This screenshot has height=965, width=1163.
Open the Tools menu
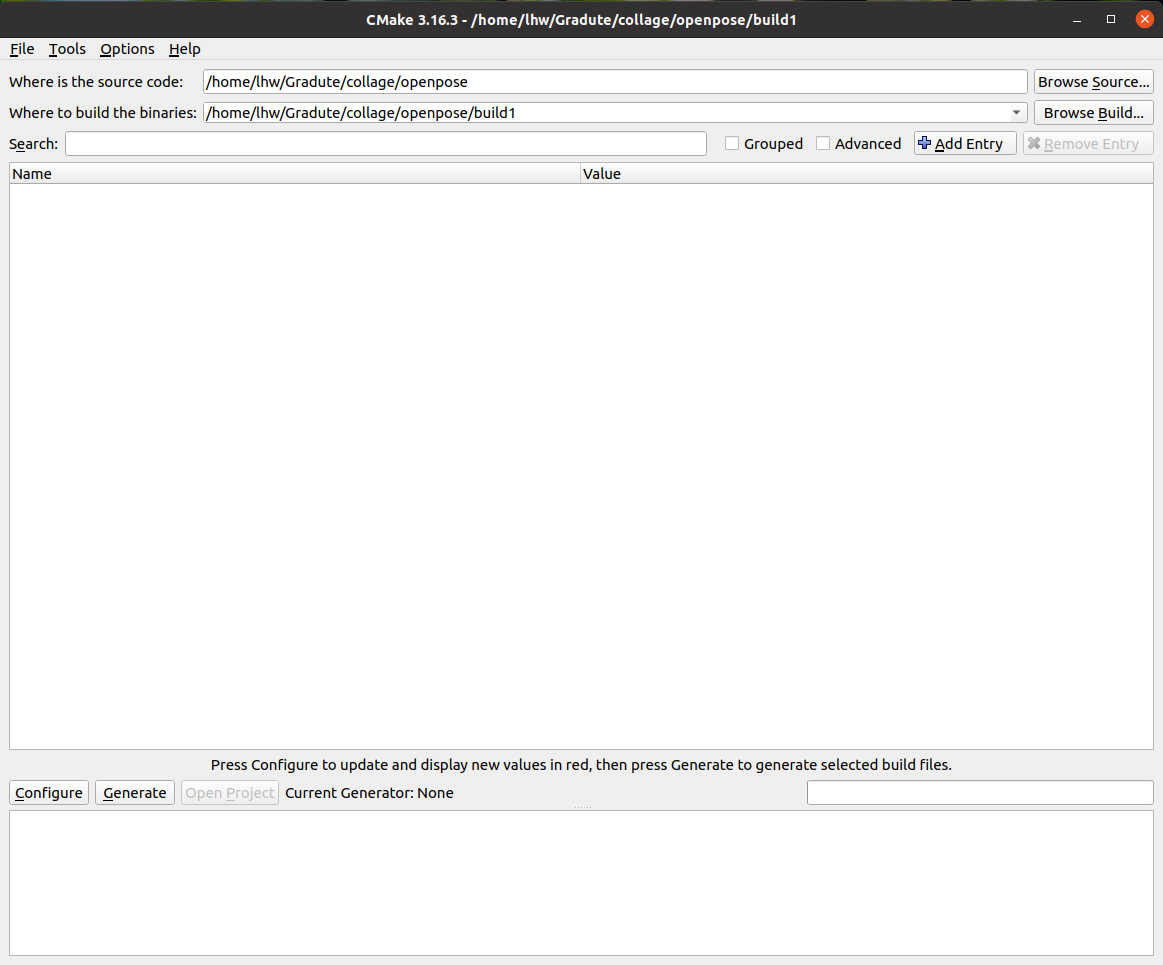click(67, 49)
